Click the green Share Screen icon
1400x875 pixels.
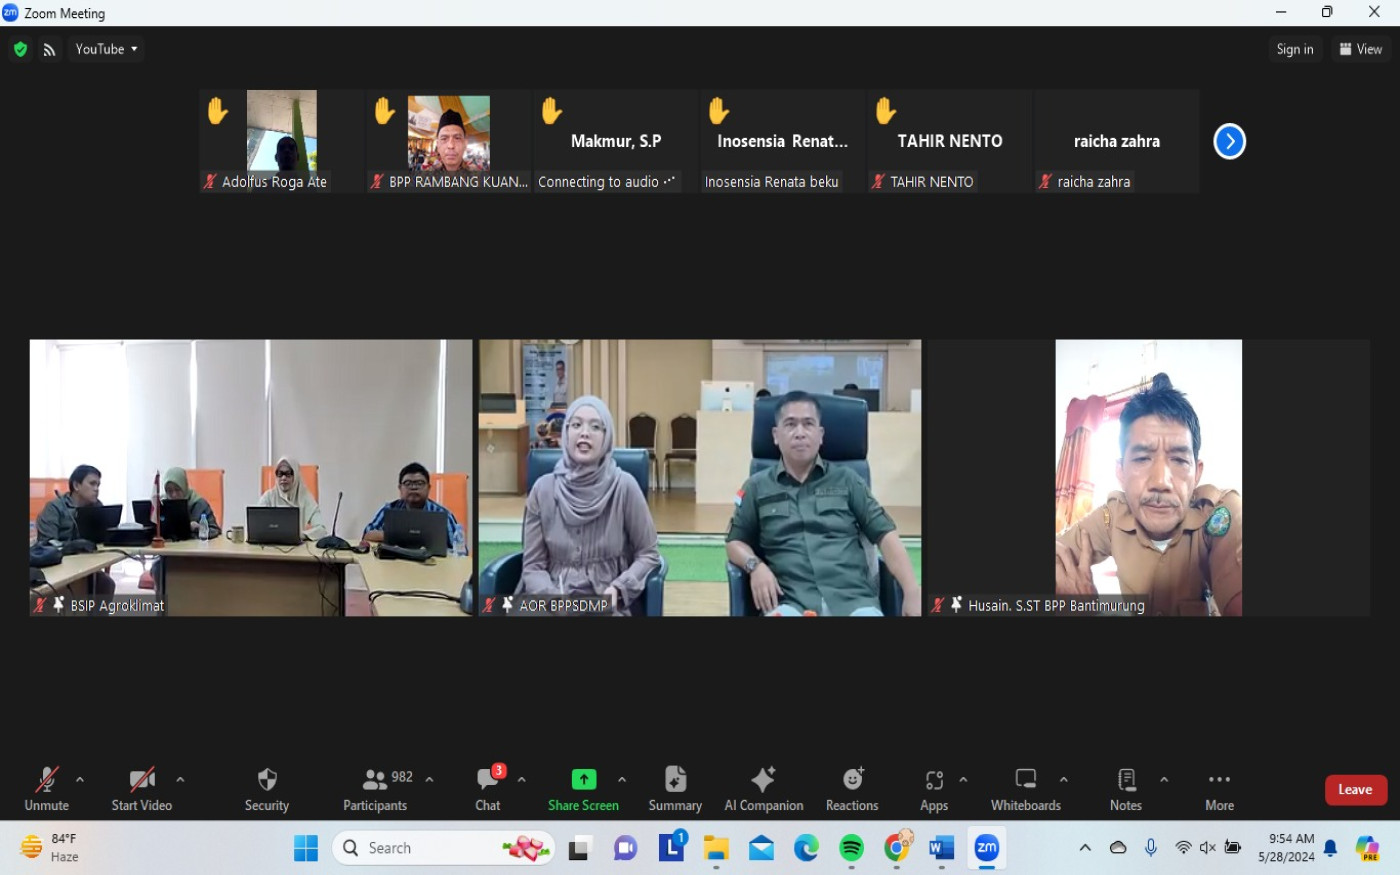pyautogui.click(x=583, y=779)
